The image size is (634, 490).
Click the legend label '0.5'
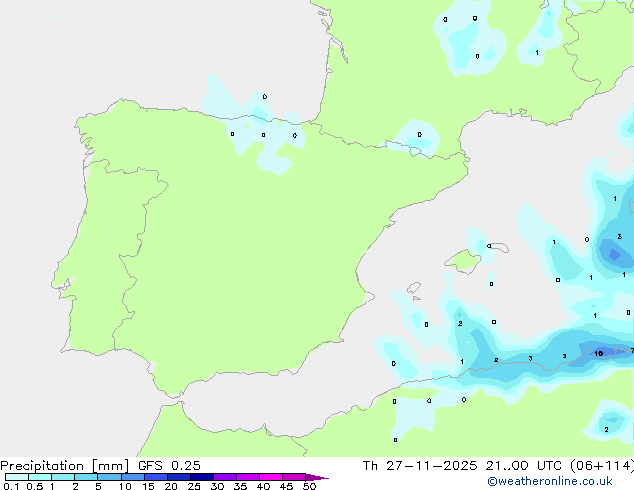click(35, 486)
